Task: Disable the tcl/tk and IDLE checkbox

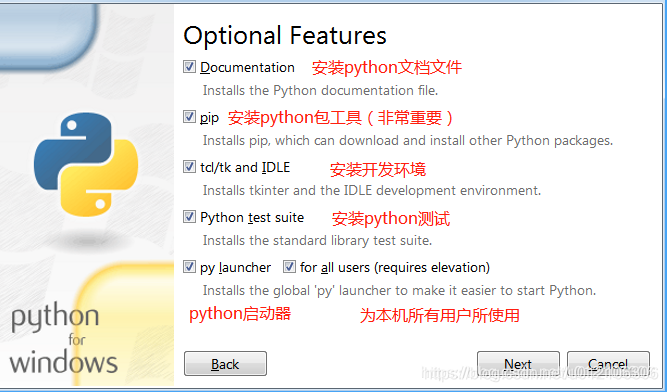Action: (189, 167)
